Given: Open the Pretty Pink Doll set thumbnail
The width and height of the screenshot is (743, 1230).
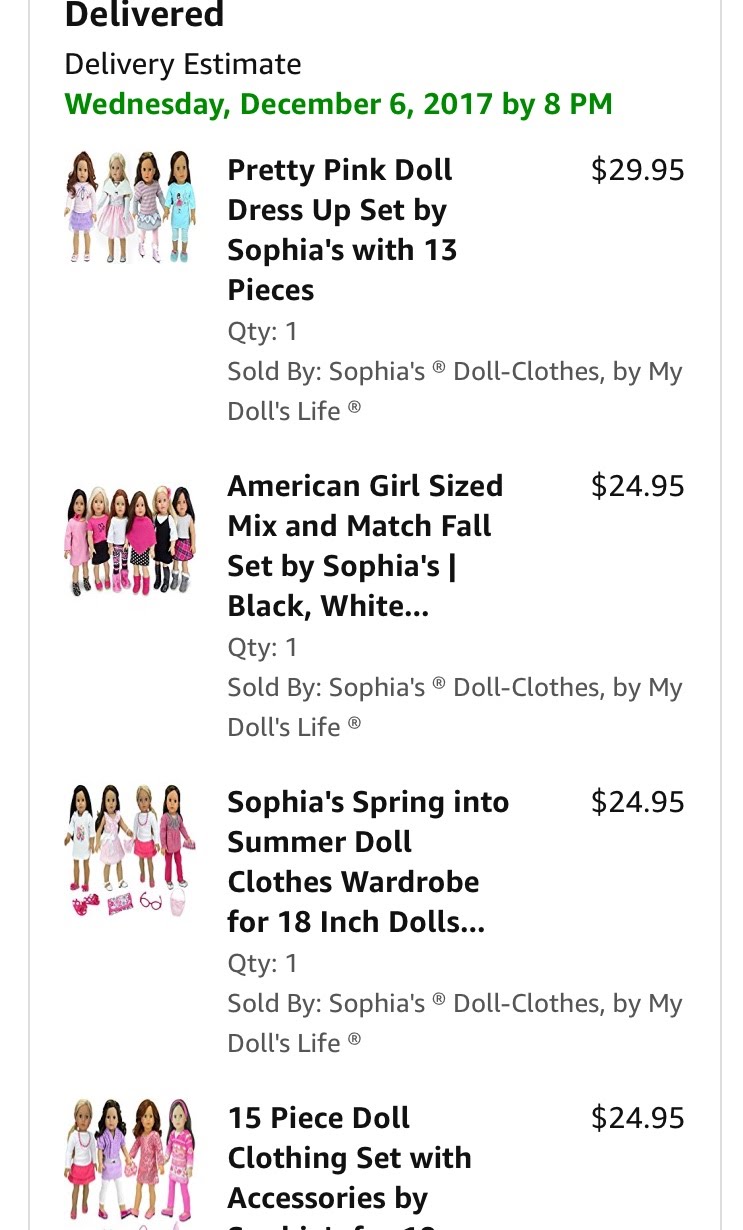Looking at the screenshot, I should point(130,207).
